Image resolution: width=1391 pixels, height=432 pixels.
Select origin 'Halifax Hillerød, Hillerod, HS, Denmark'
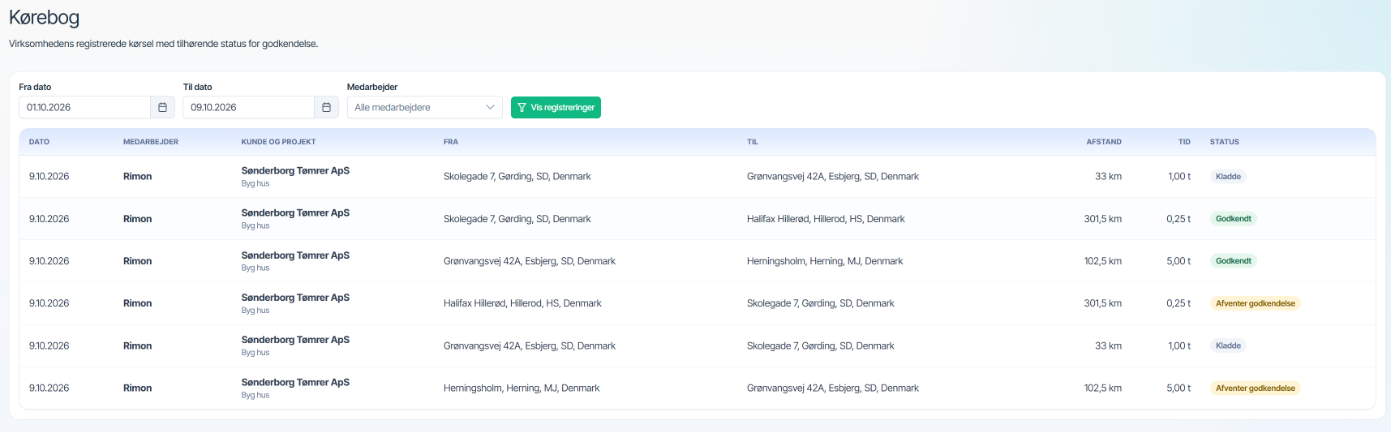coord(522,303)
